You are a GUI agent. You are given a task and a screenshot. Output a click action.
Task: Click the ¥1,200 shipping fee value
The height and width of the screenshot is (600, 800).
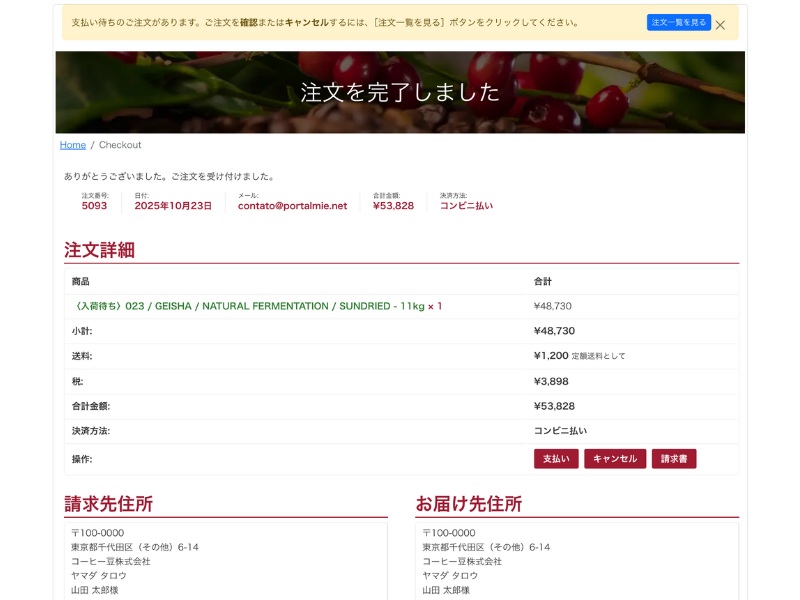click(551, 355)
